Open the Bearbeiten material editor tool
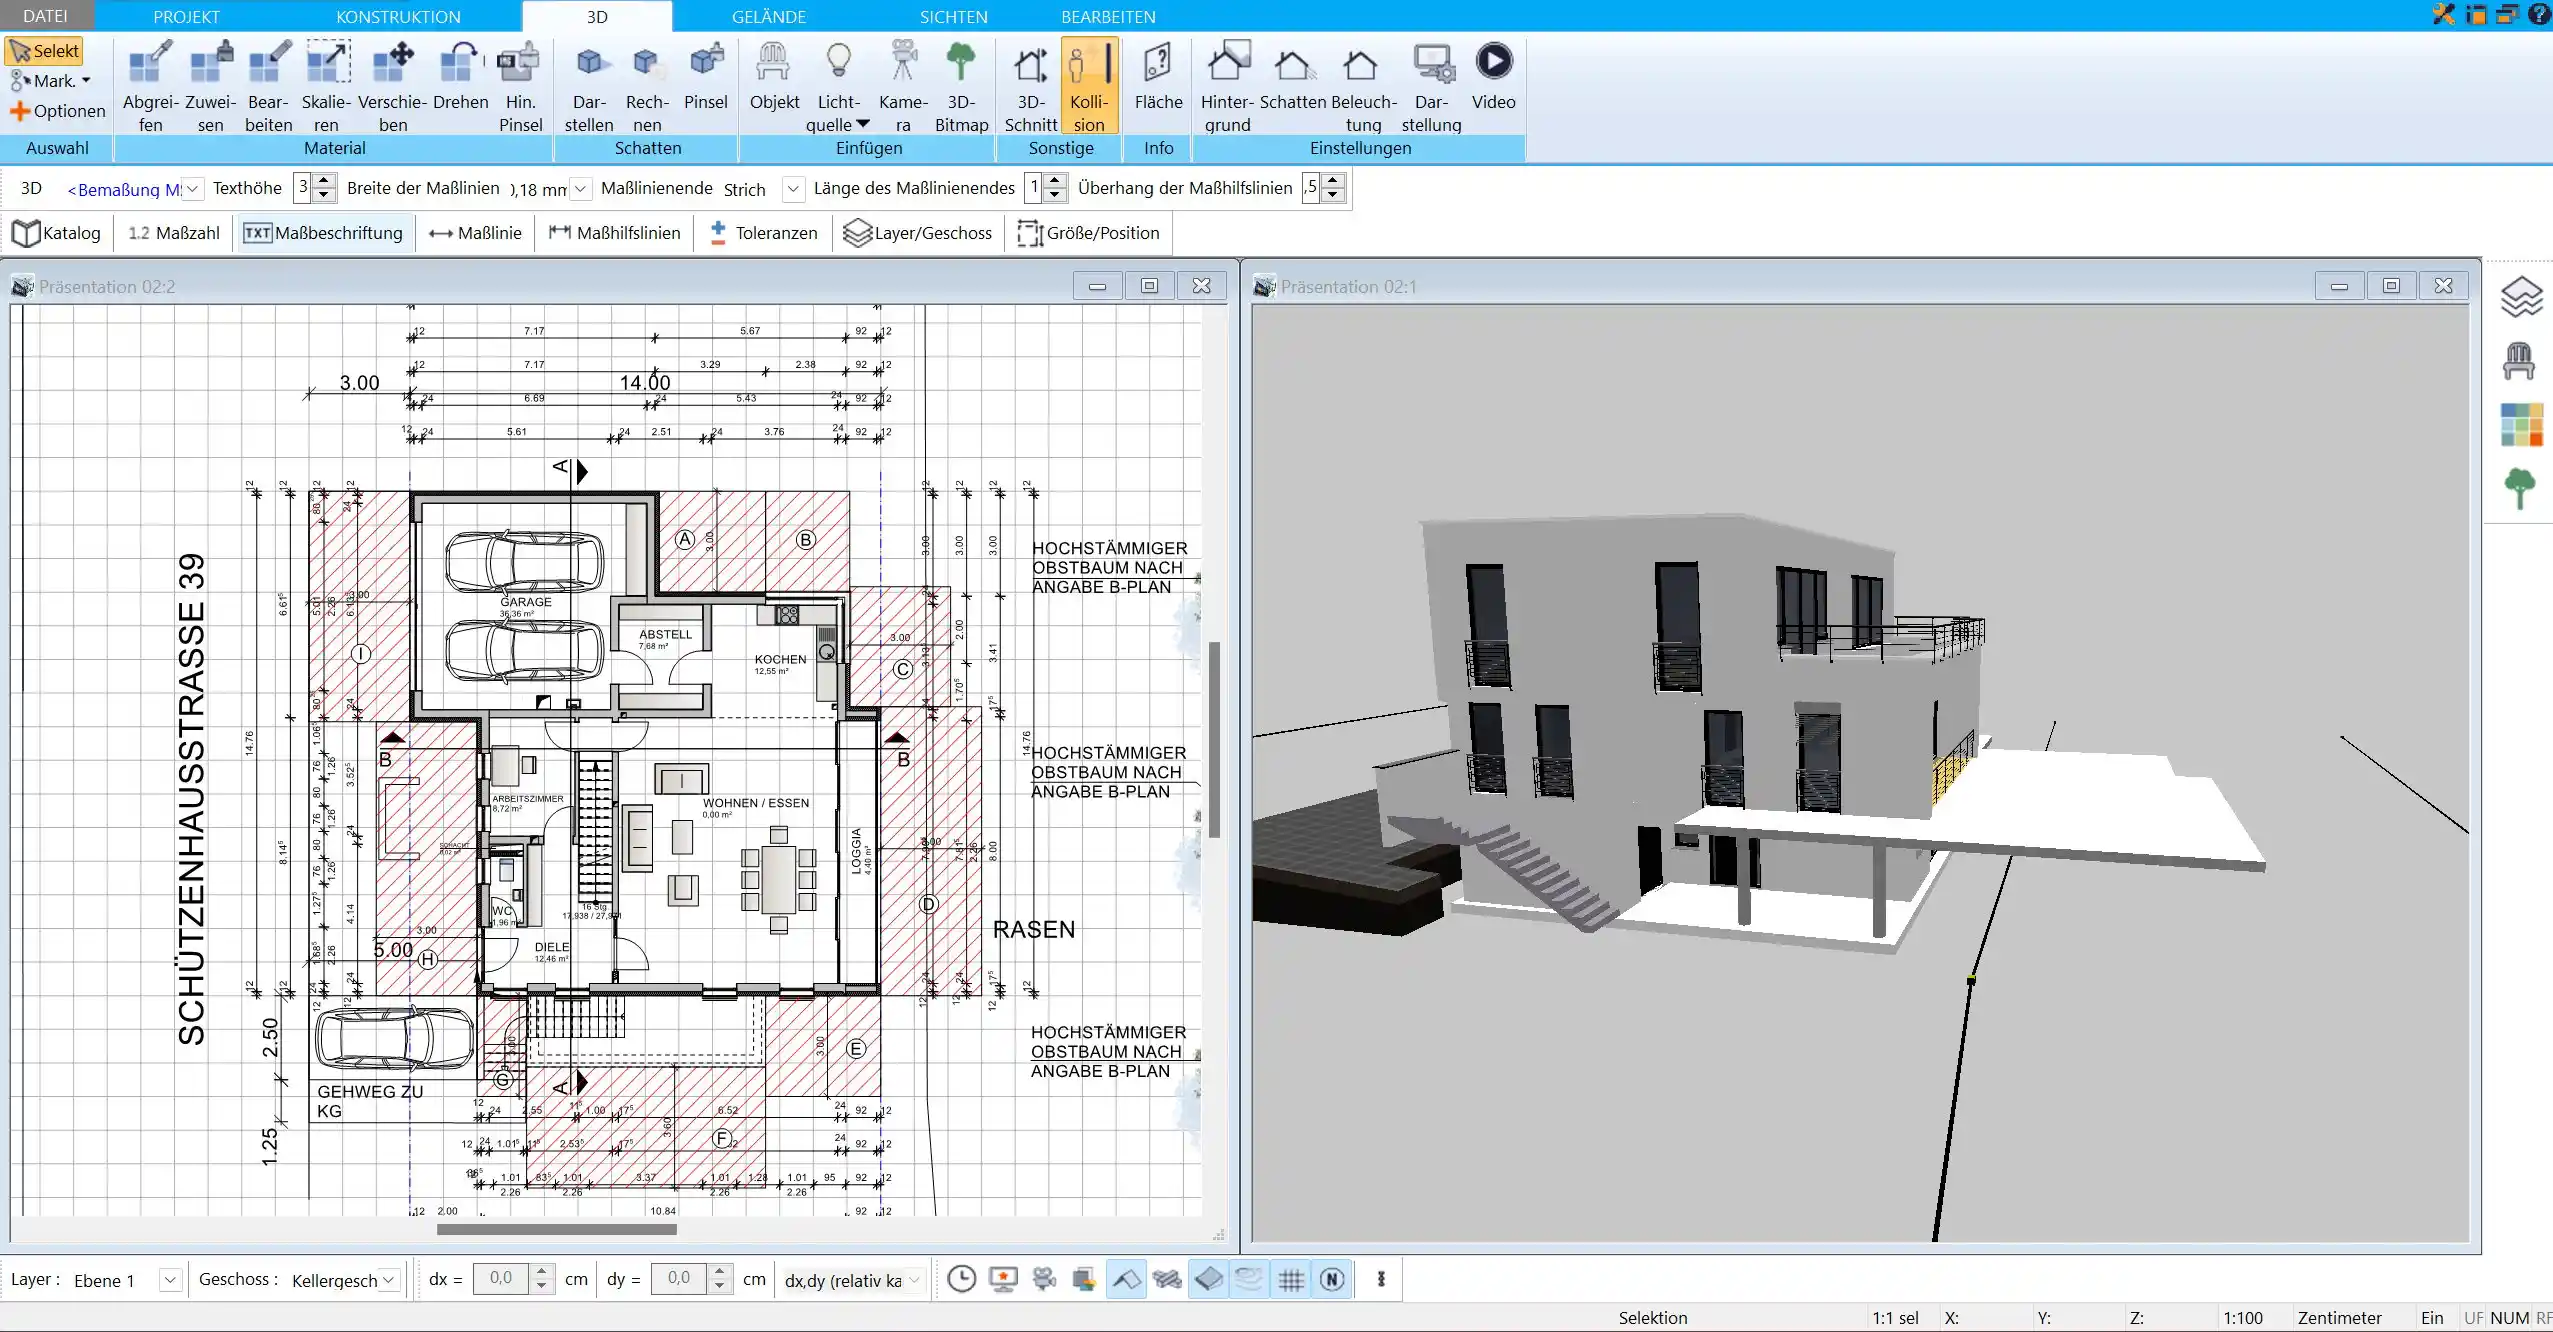 point(268,87)
